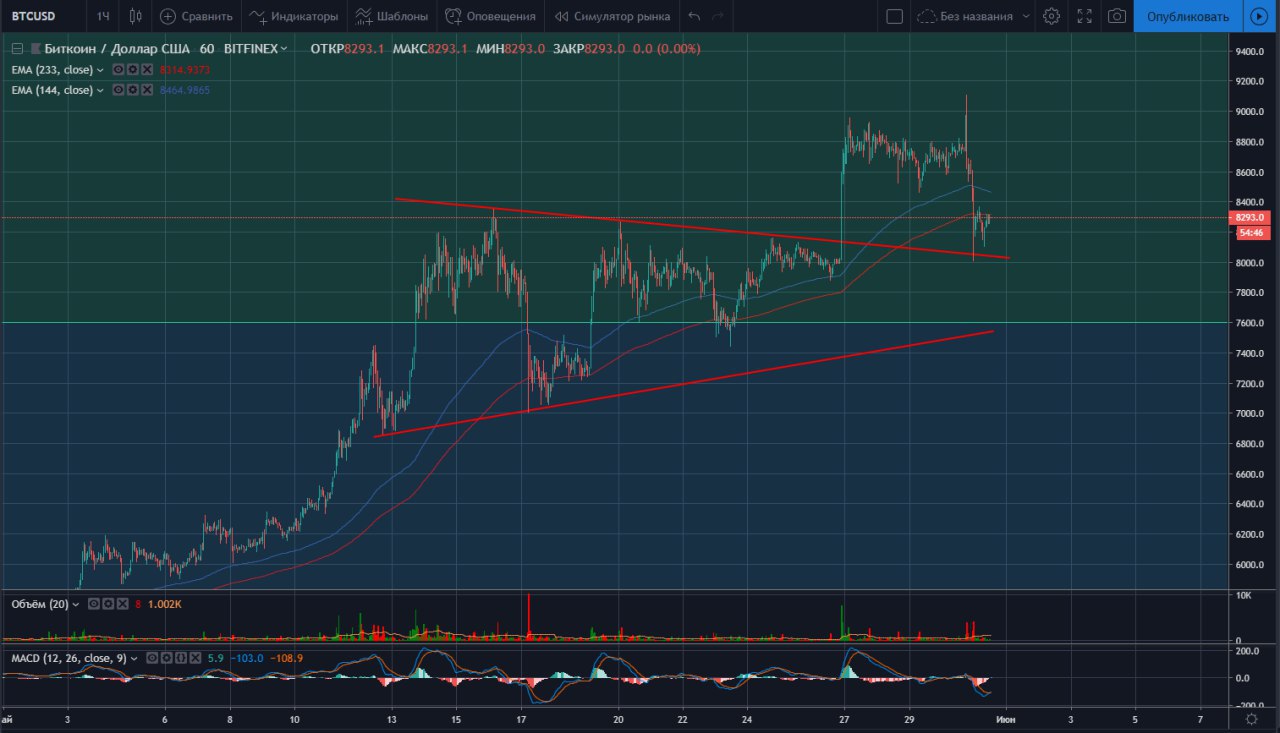Viewport: 1280px width, 733px height.
Task: Select the upper red descending trend line
Action: (x=702, y=229)
